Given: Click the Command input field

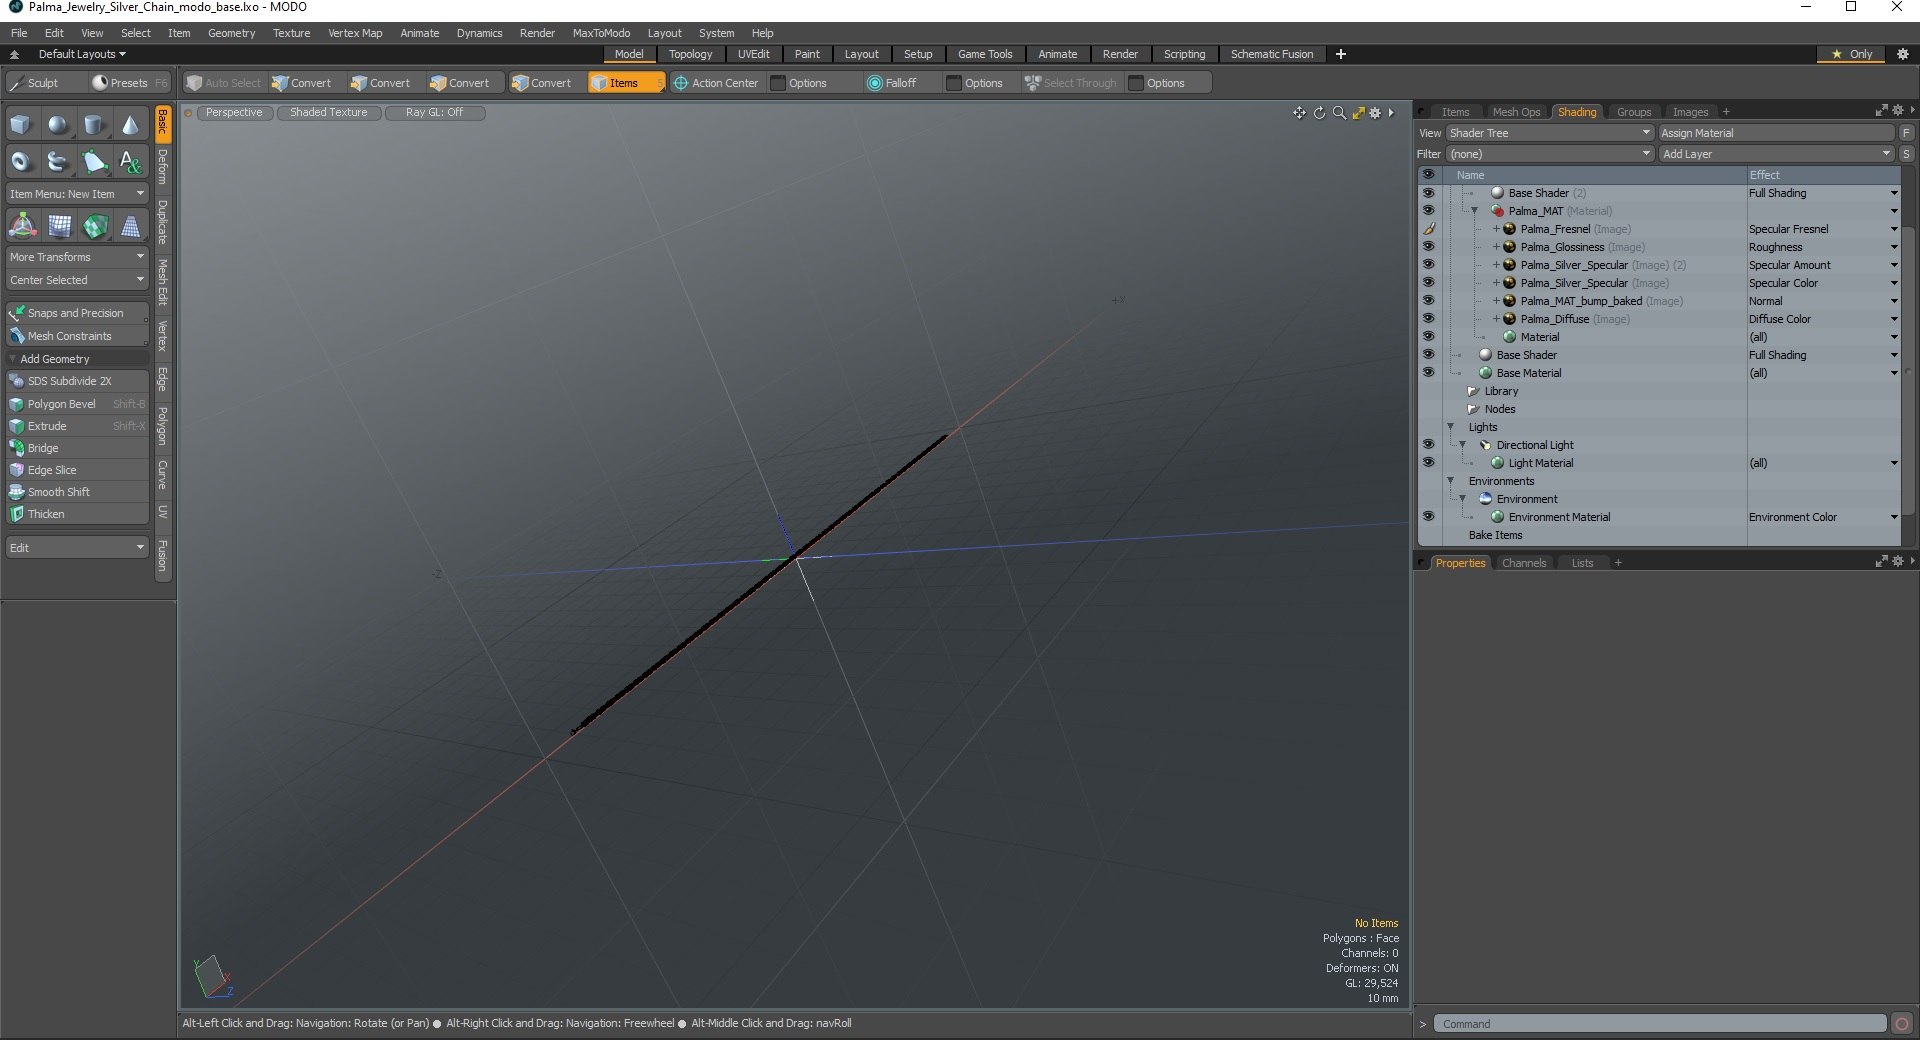Looking at the screenshot, I should click(1660, 1024).
